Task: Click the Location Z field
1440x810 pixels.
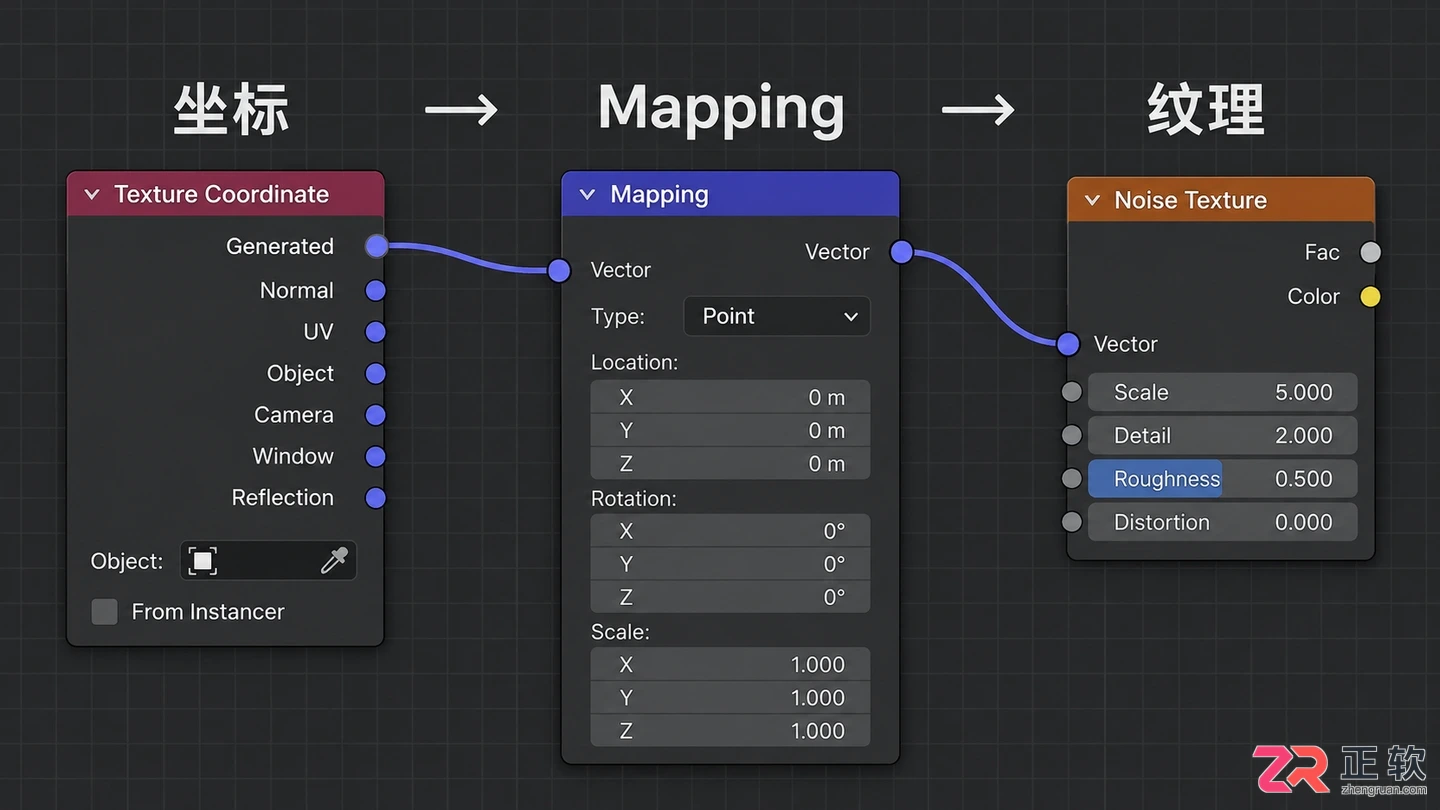Action: [730, 464]
